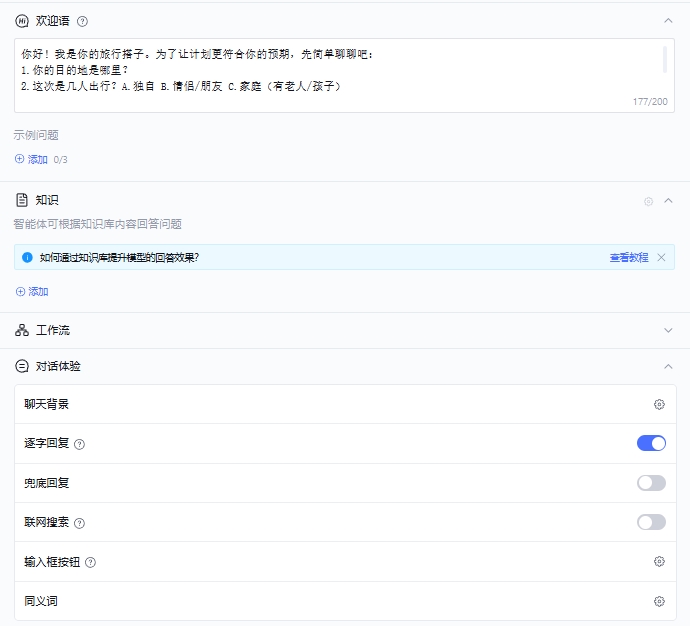Open 同义词 settings gear
This screenshot has width=690, height=626.
(659, 601)
